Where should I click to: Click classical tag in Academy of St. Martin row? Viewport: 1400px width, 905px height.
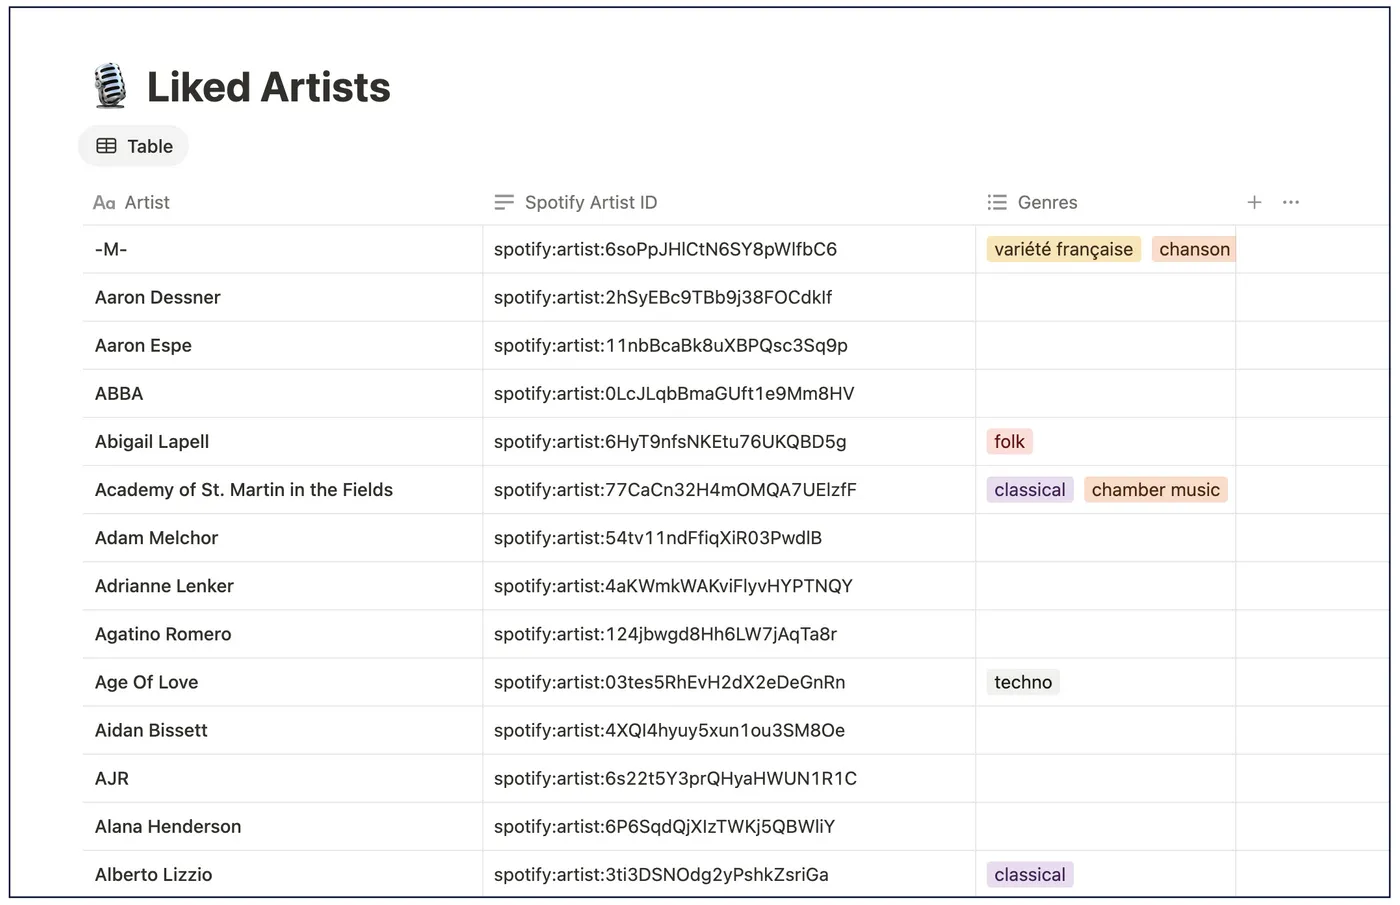coord(1030,490)
